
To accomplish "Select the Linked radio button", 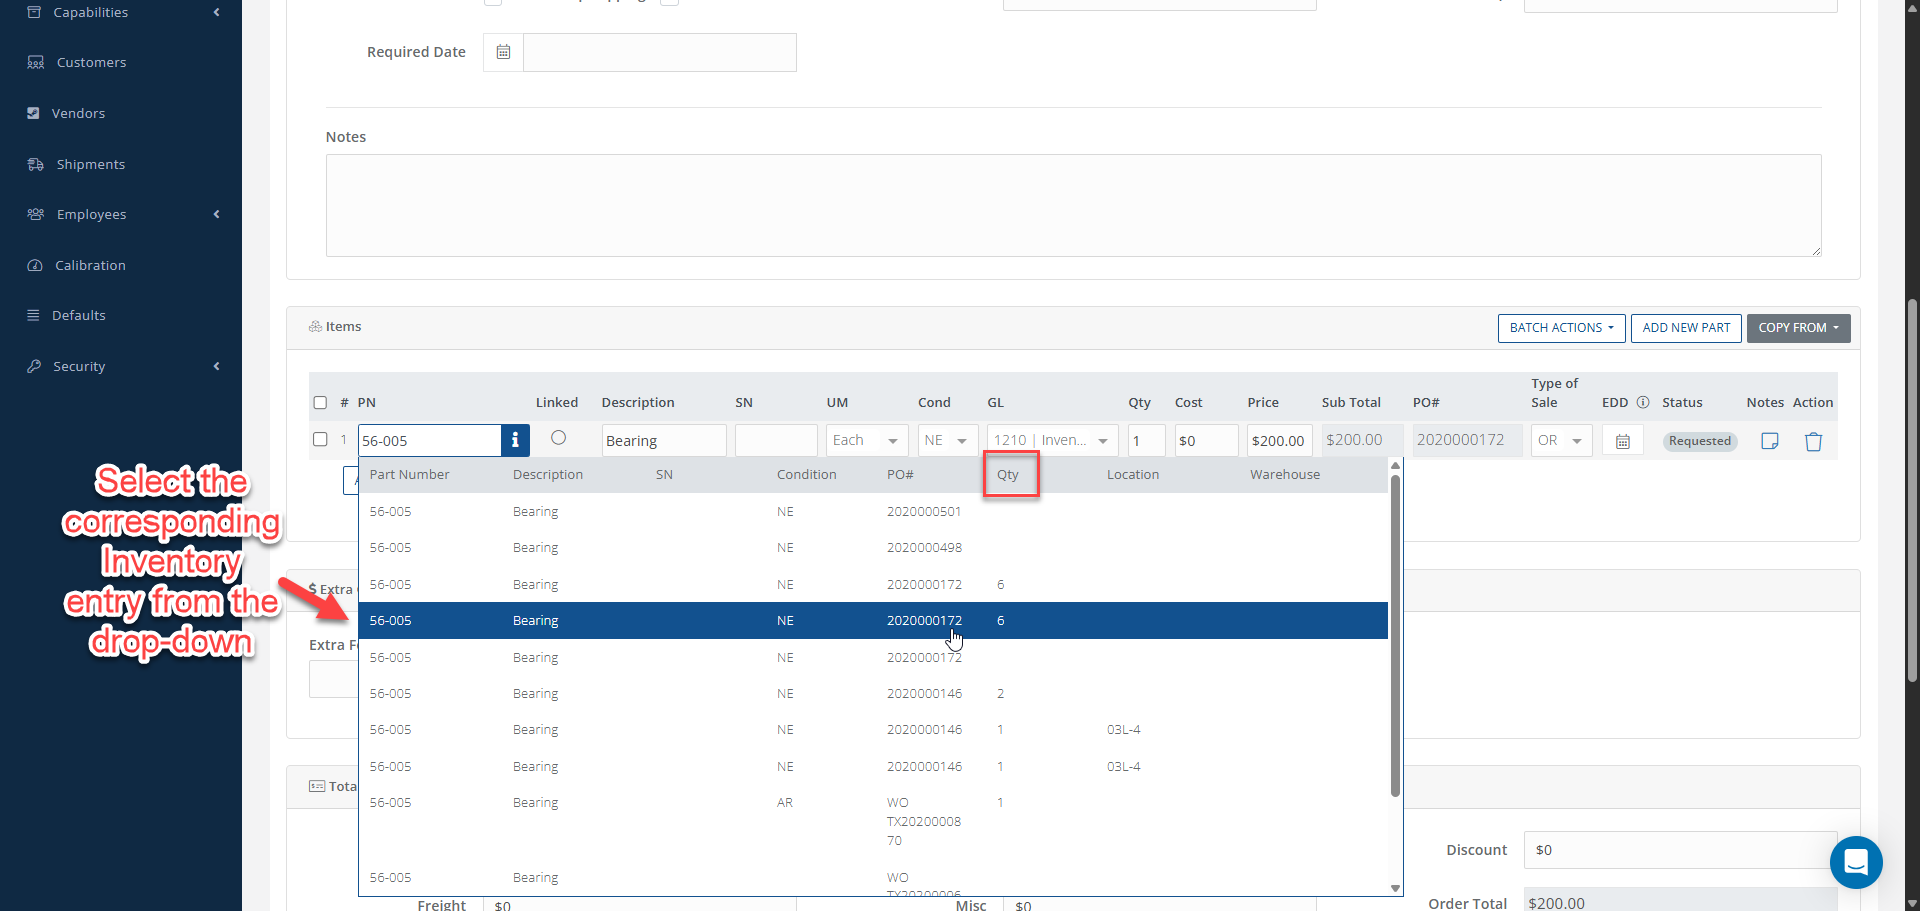I will (x=558, y=438).
